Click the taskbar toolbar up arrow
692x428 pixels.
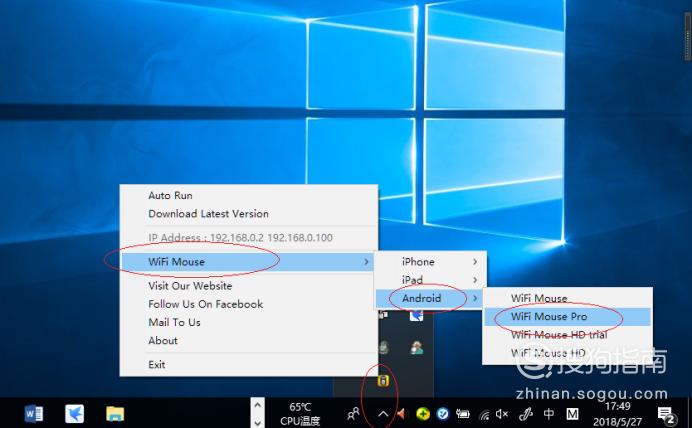point(258,404)
